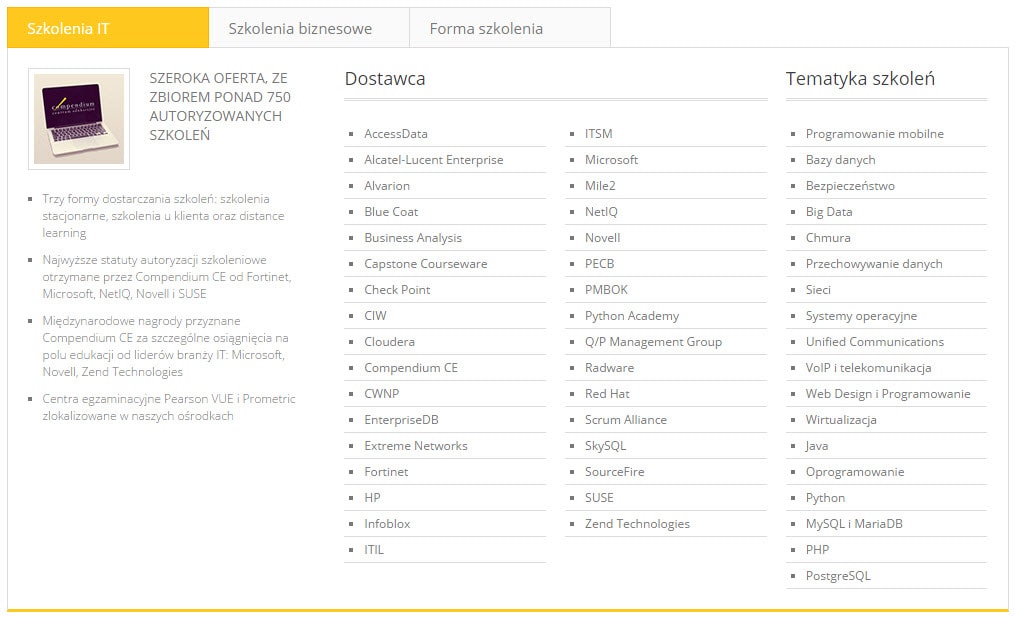The width and height of the screenshot is (1015, 618).
Task: Select Python Academy from the provider list
Action: pos(631,316)
